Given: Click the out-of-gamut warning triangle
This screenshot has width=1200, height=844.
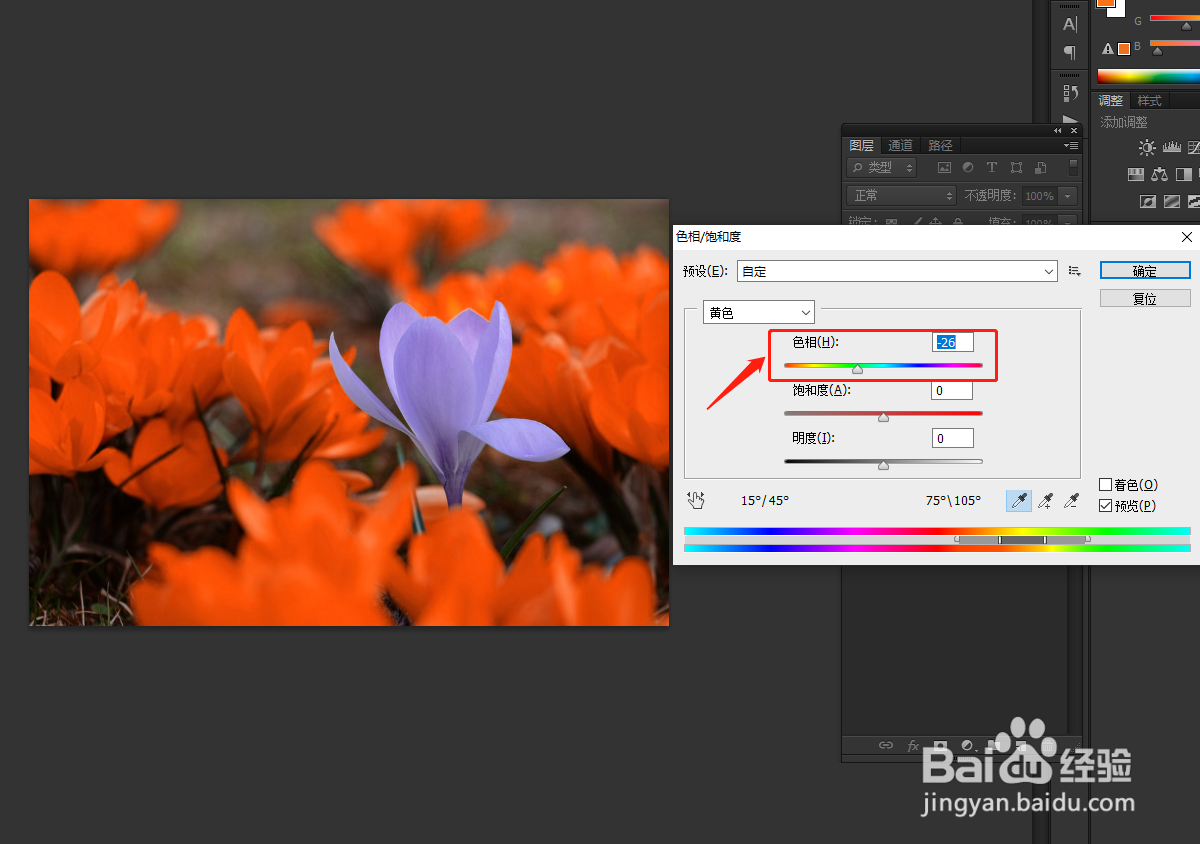Looking at the screenshot, I should tap(1107, 49).
